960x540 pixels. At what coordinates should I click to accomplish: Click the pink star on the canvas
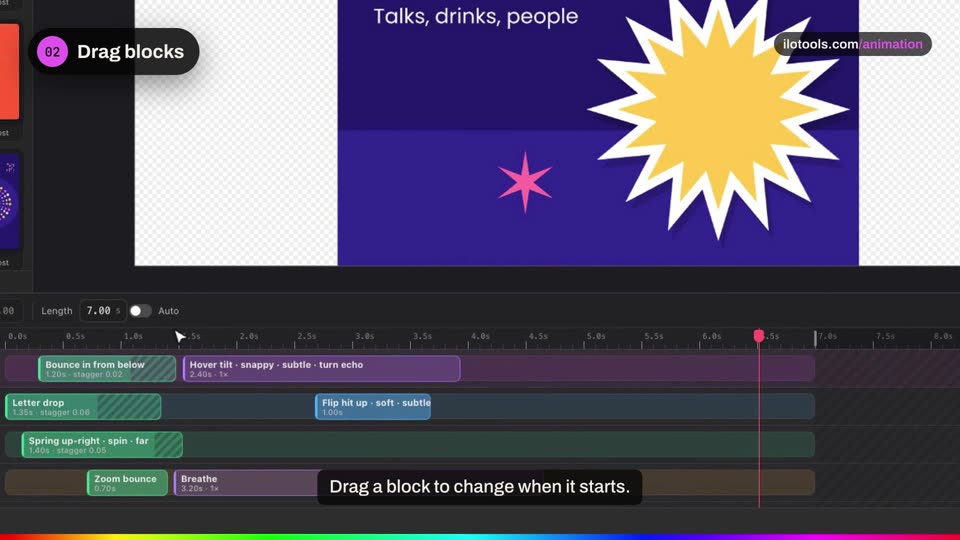pyautogui.click(x=525, y=182)
